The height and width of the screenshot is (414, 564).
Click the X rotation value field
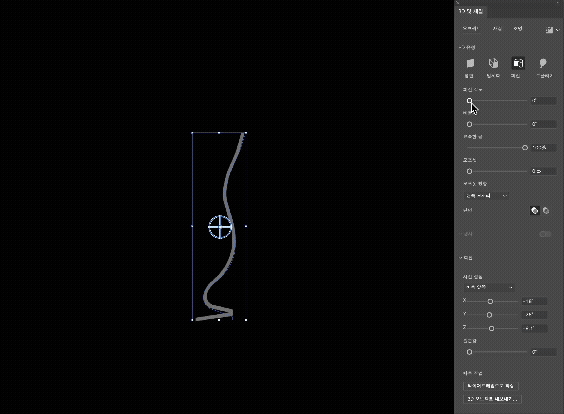pos(535,301)
